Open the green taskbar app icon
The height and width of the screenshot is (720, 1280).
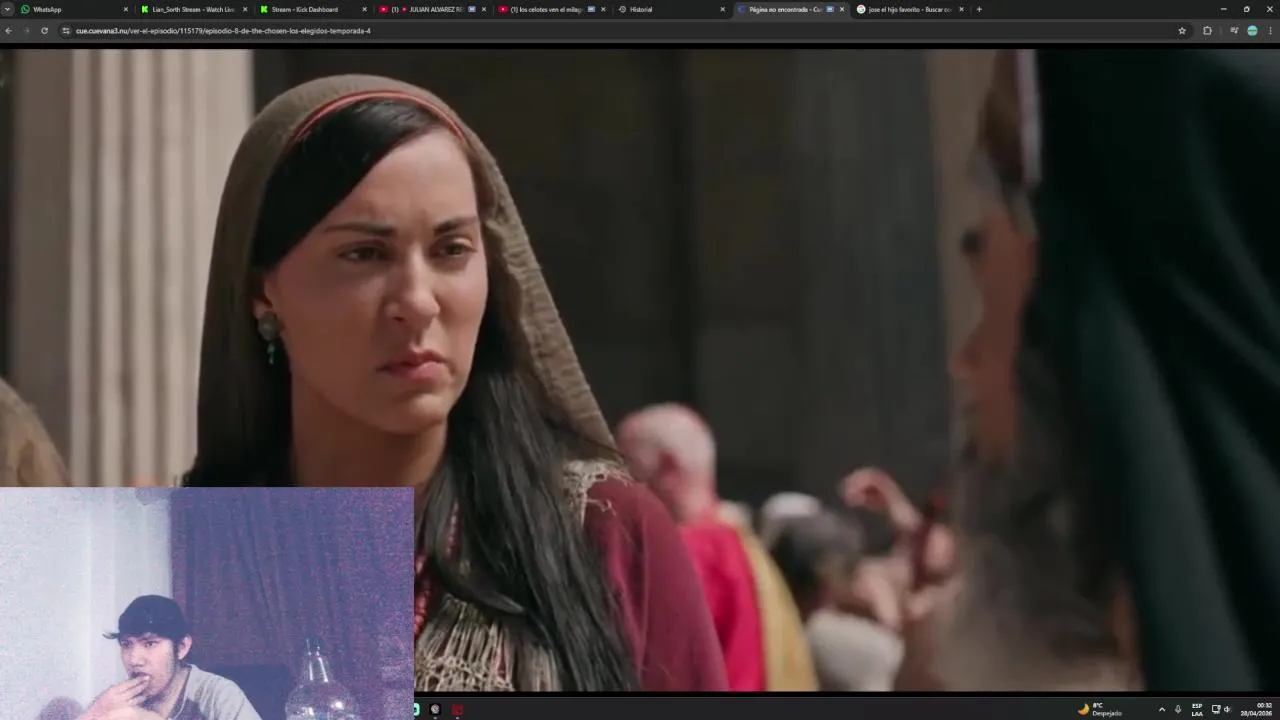tap(416, 709)
